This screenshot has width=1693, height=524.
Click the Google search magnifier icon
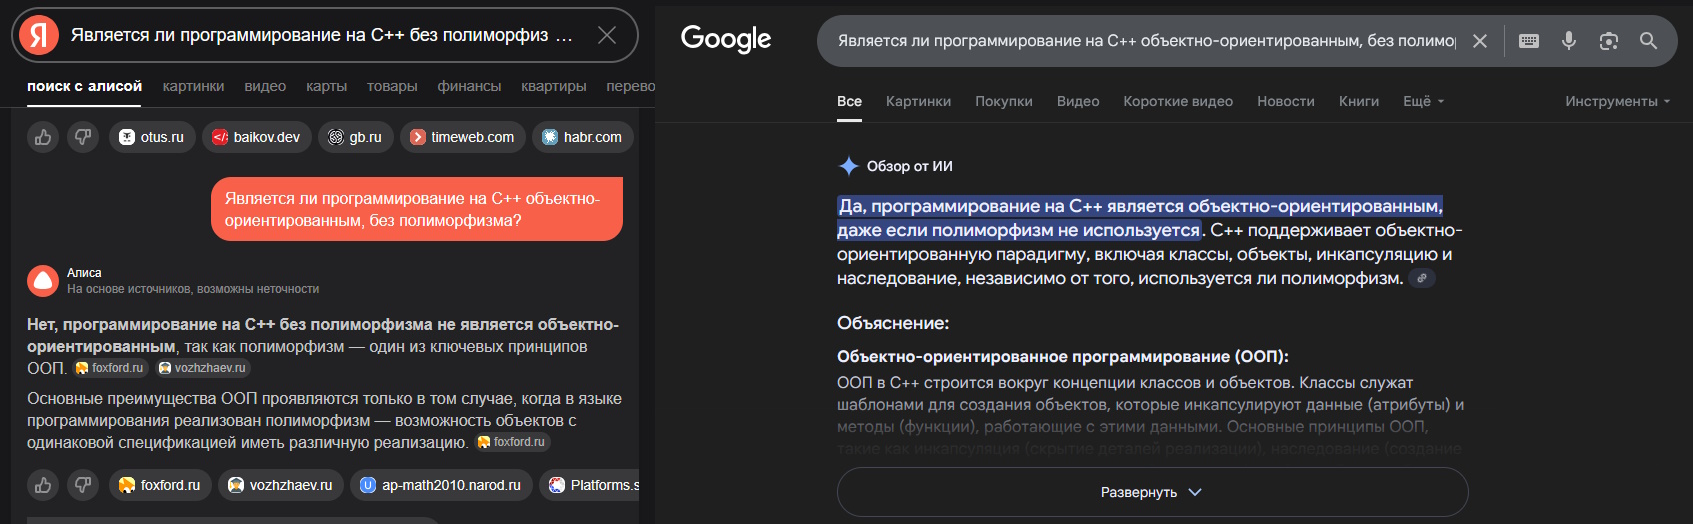click(x=1648, y=41)
